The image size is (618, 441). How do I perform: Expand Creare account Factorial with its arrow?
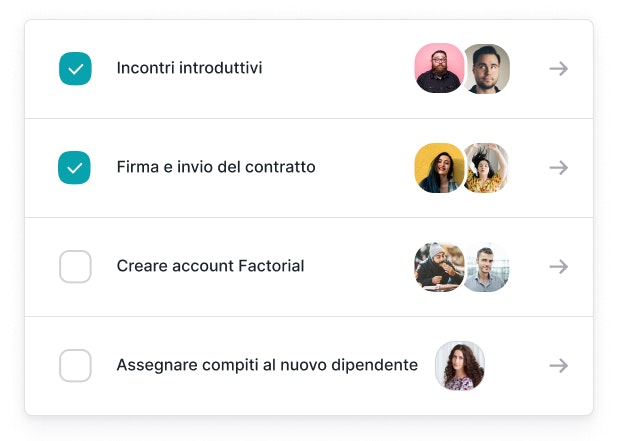tap(558, 267)
